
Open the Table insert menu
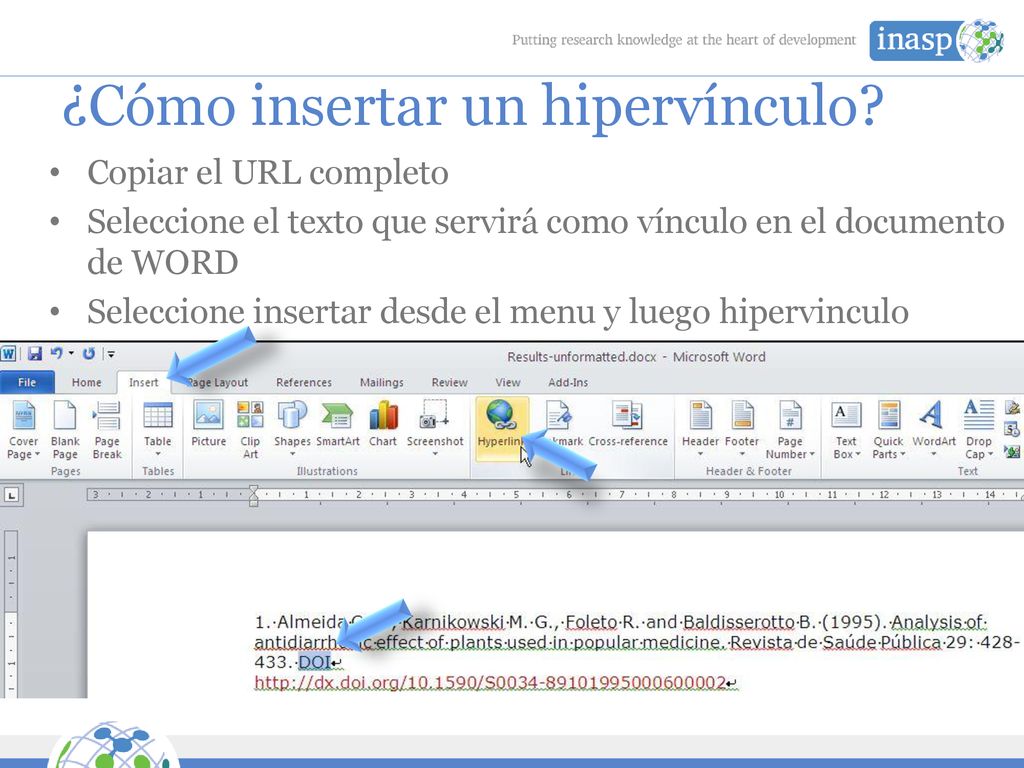[157, 429]
